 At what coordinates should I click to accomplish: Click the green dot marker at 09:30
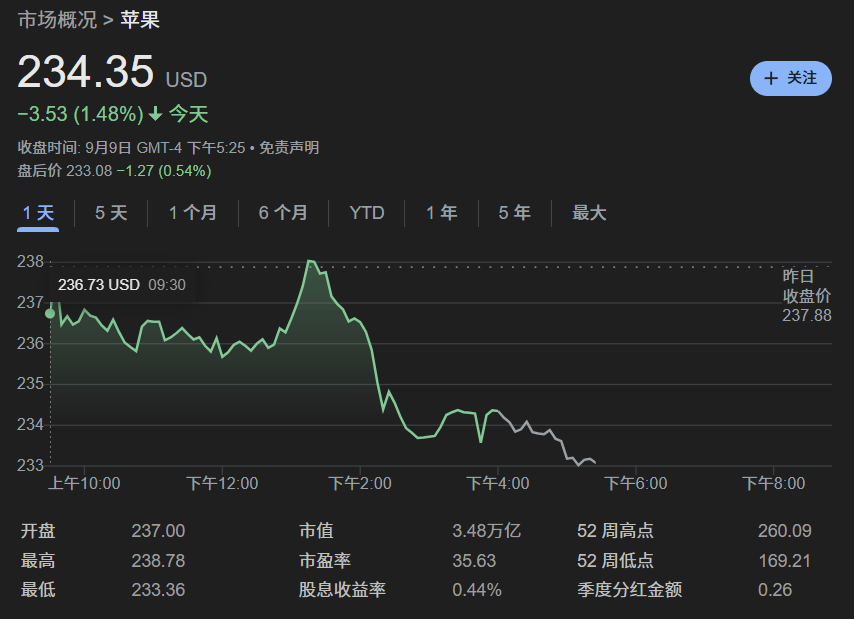tap(50, 313)
